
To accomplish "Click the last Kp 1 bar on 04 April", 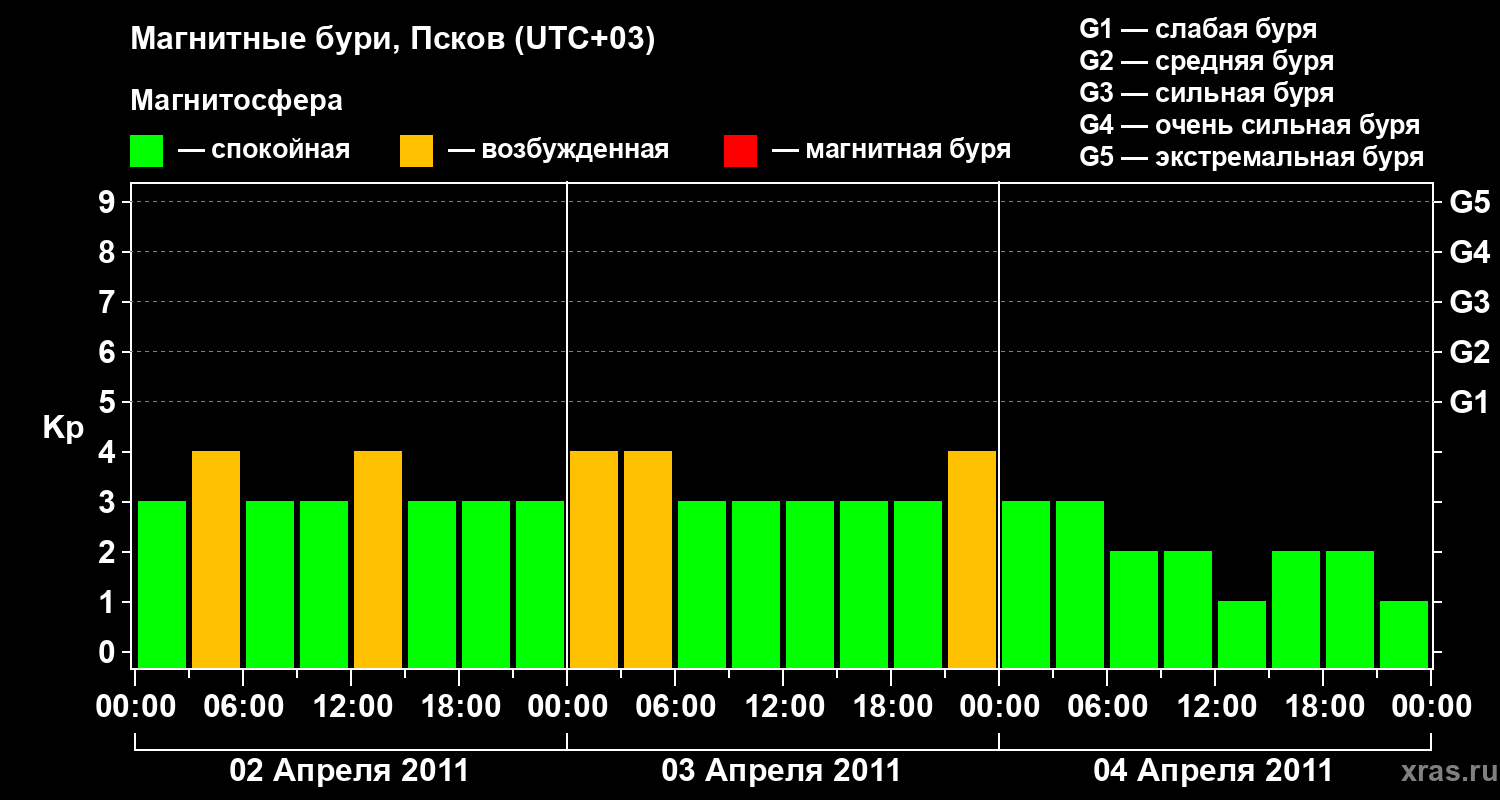I will 1404,634.
